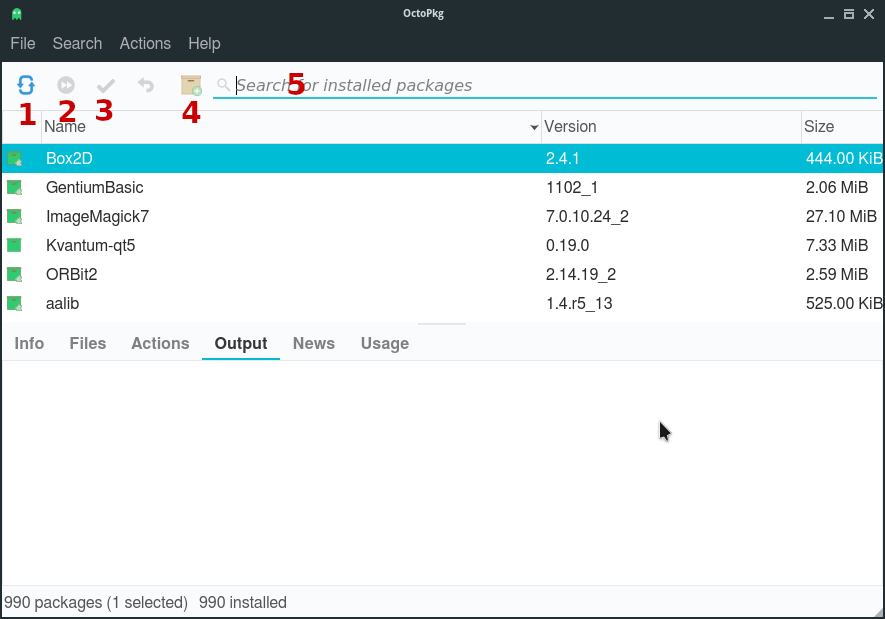
Task: Click the 27.10 MiB size cell
Action: click(841, 217)
